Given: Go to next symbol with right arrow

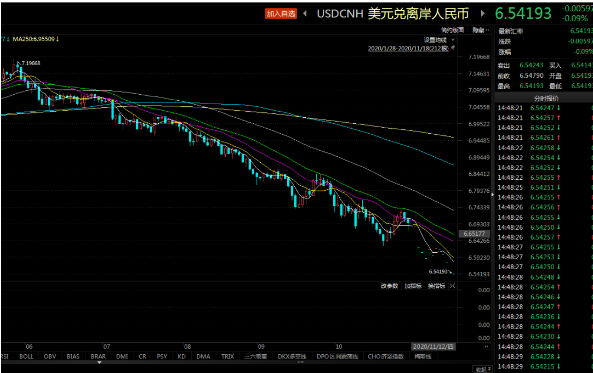Looking at the screenshot, I should tap(482, 14).
